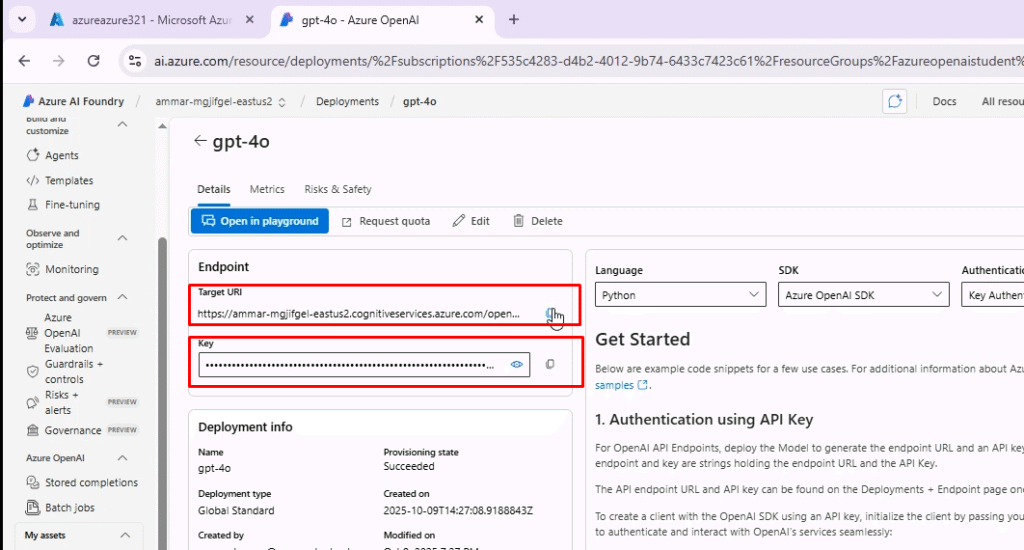The width and height of the screenshot is (1024, 550).
Task: Copy the API key to clipboard
Action: pos(550,365)
